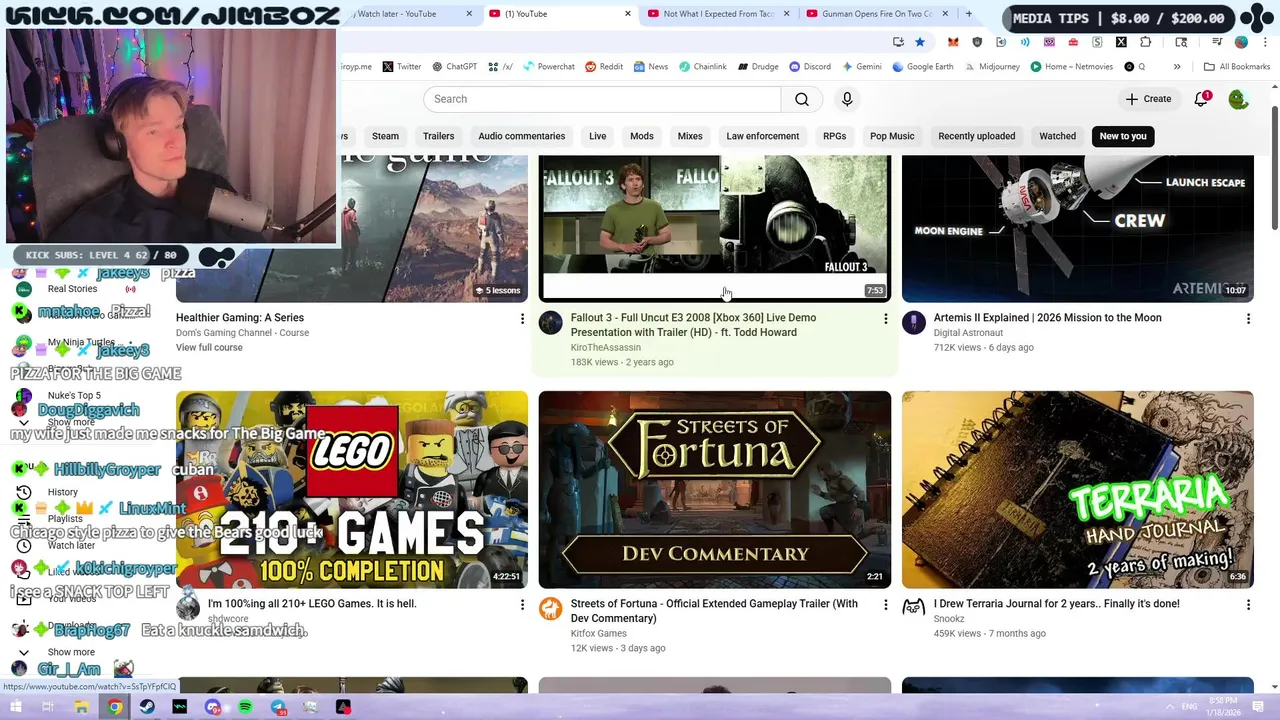Select the Watched filter chip
1280x720 pixels.
1057,136
